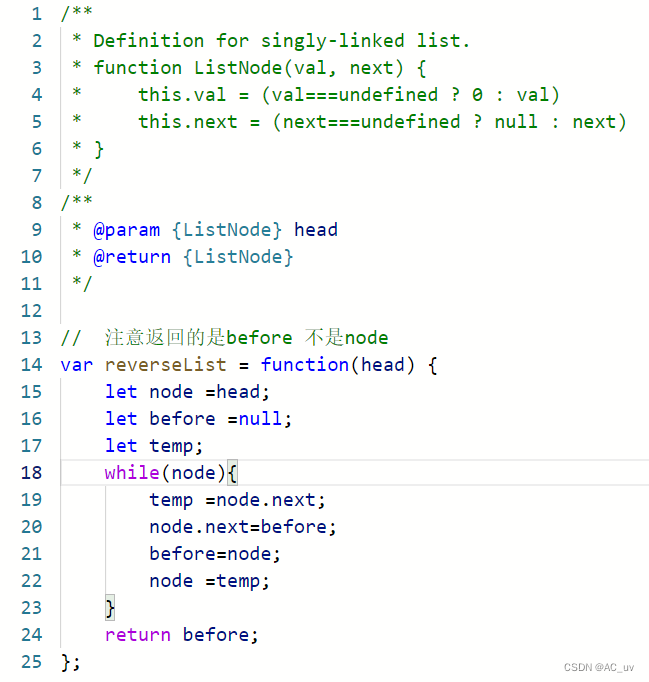Image resolution: width=649 pixels, height=682 pixels.
Task: Click 'let node =head;' statement
Action: click(x=187, y=392)
